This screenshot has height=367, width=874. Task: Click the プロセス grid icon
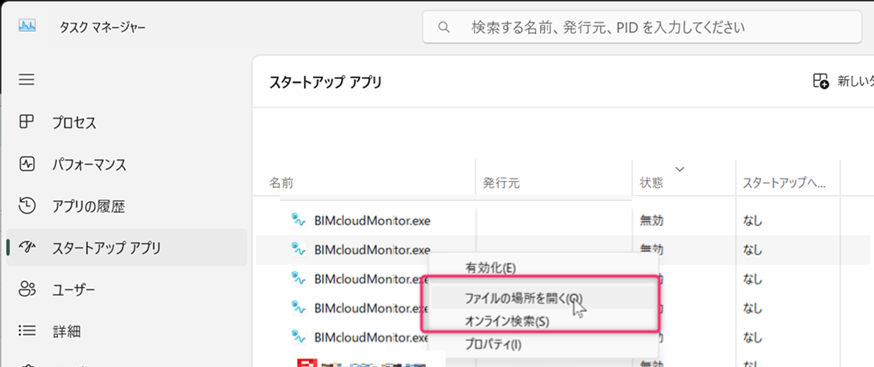pyautogui.click(x=27, y=122)
